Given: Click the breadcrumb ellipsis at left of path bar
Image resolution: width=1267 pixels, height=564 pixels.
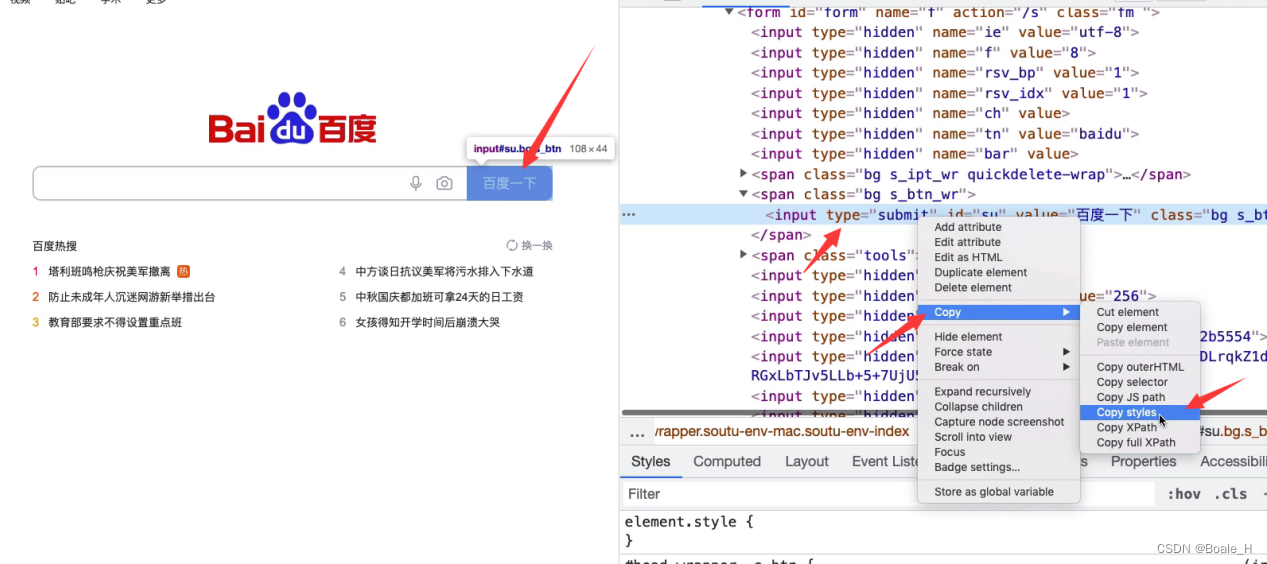Looking at the screenshot, I should coord(637,433).
